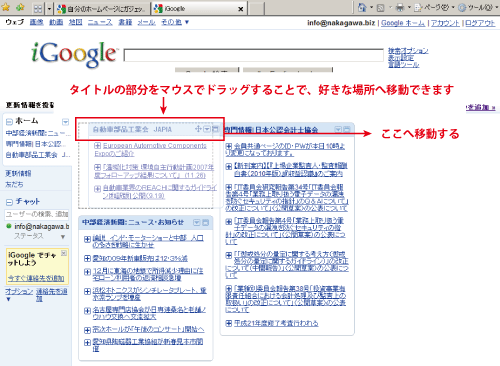The width and height of the screenshot is (500, 366).
Task: Open the 日本公認会計士協会 gadget menu dropdown
Action: coord(338,129)
